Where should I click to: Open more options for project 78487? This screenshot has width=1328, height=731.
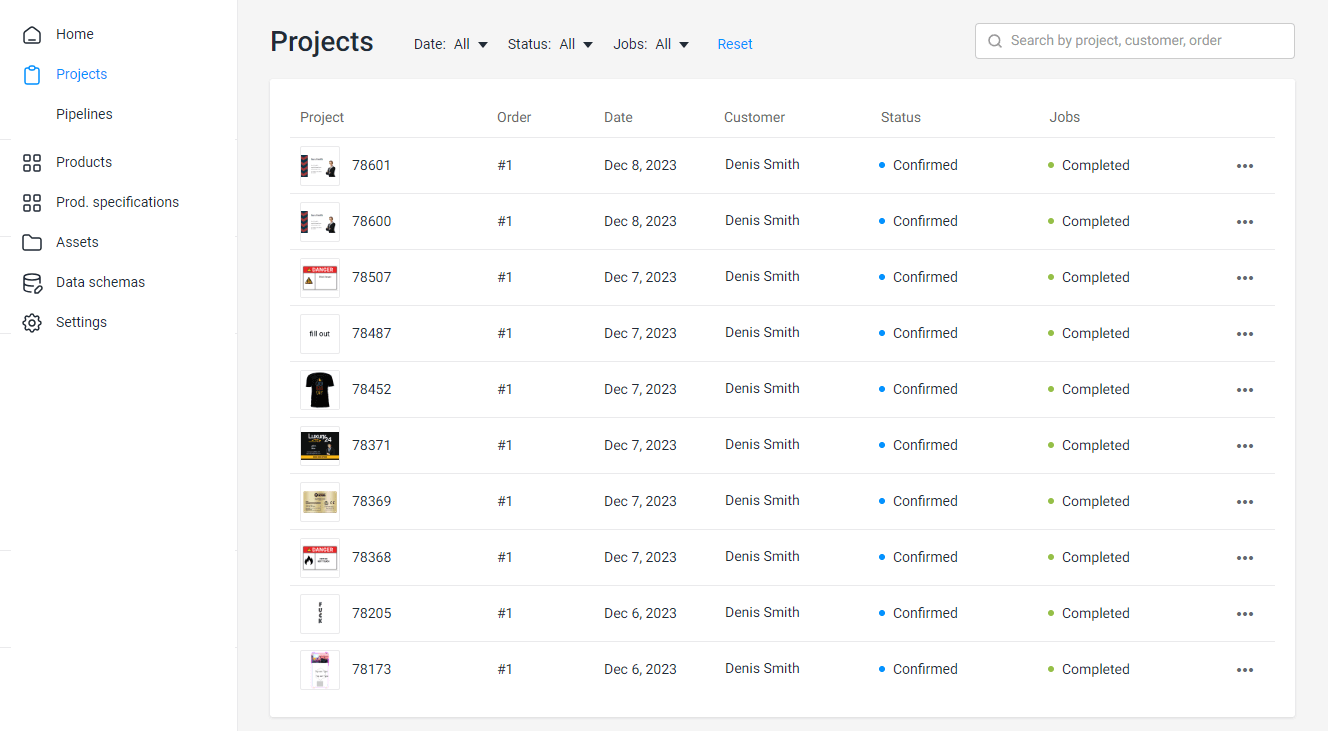click(x=1245, y=334)
